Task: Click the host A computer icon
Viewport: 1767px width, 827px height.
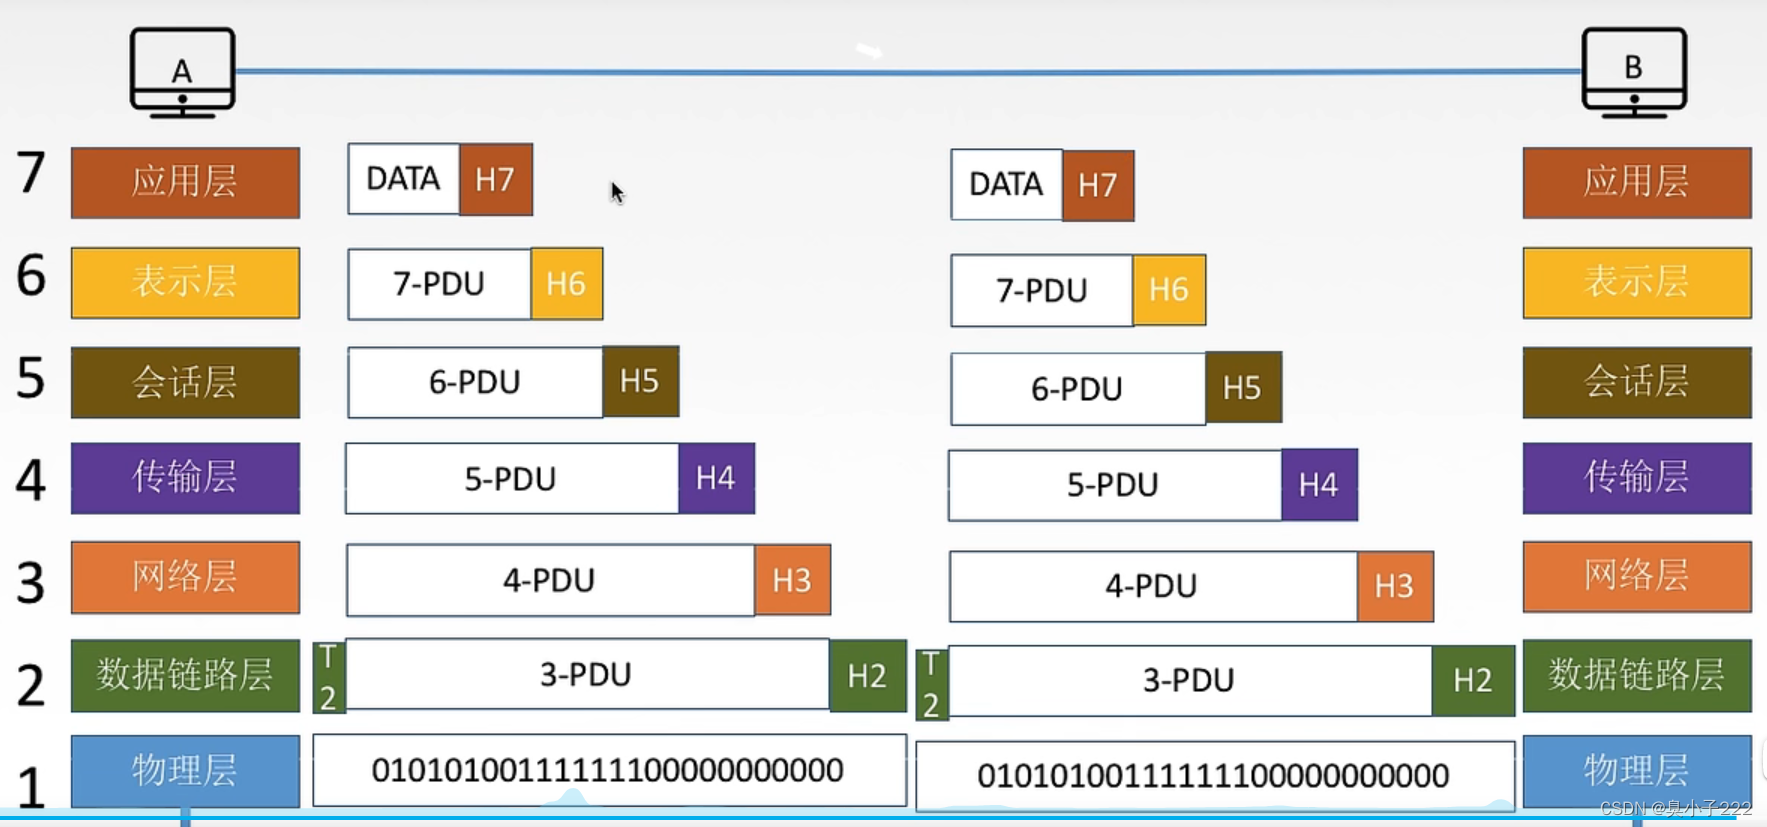Action: pyautogui.click(x=183, y=73)
